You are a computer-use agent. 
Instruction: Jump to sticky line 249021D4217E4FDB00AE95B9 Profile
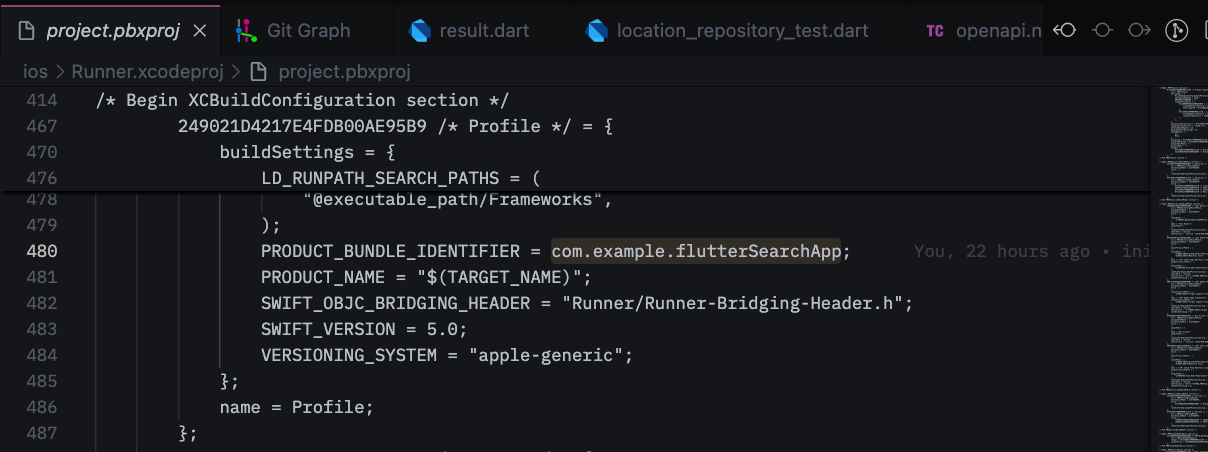[395, 126]
